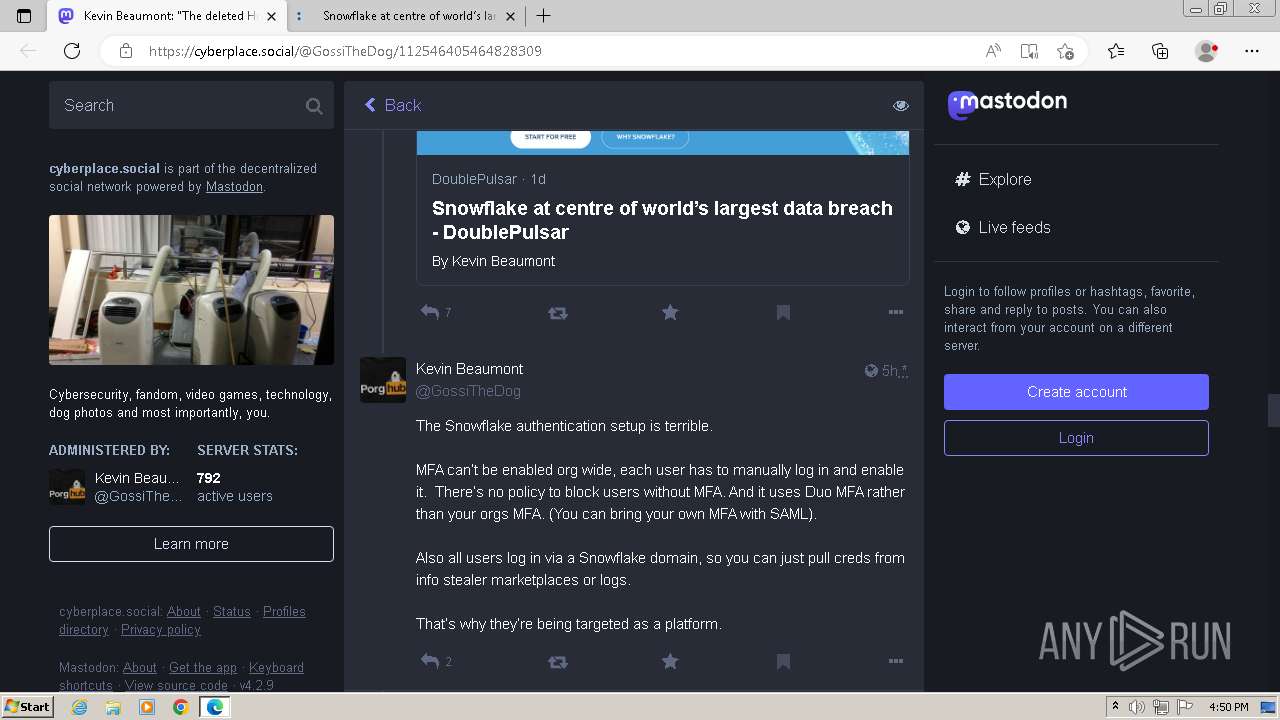Viewport: 1280px width, 720px height.
Task: Click the search magnifier icon
Action: pyautogui.click(x=314, y=106)
